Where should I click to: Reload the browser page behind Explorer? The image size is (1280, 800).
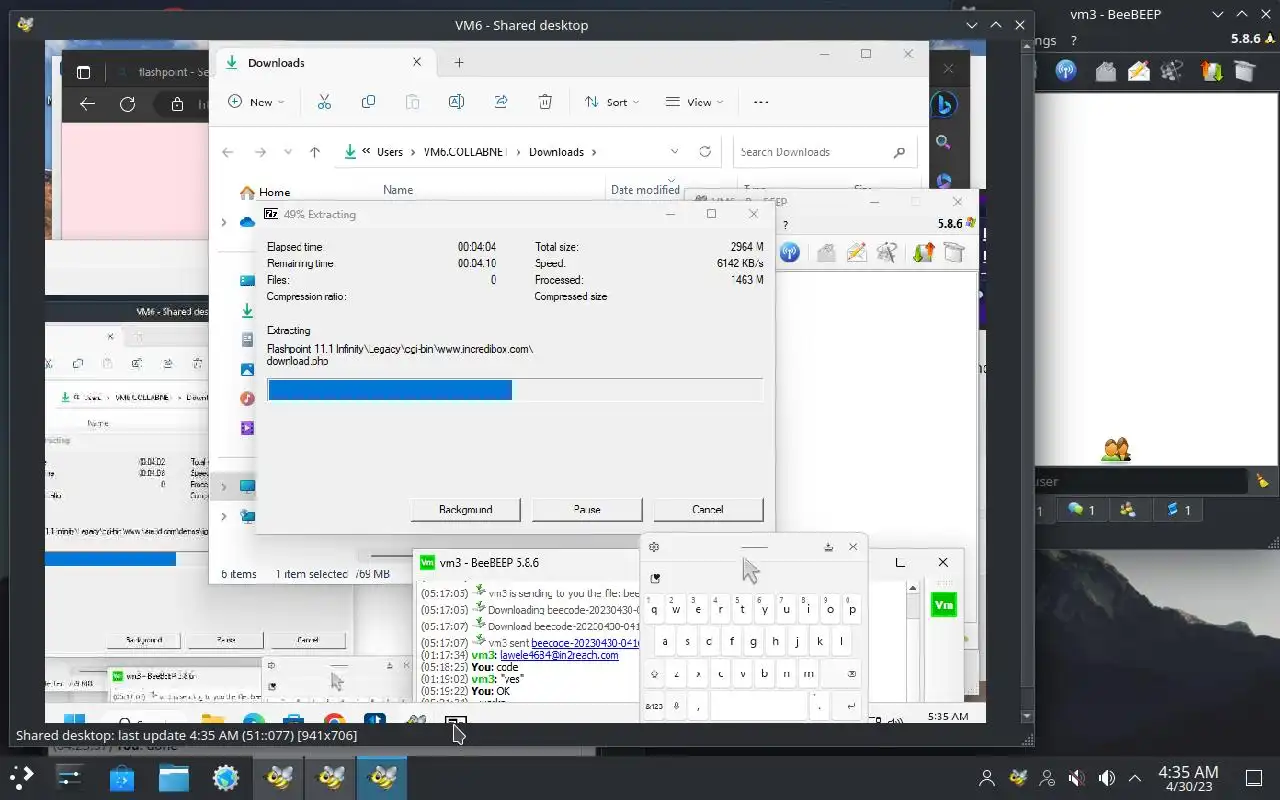pyautogui.click(x=127, y=104)
